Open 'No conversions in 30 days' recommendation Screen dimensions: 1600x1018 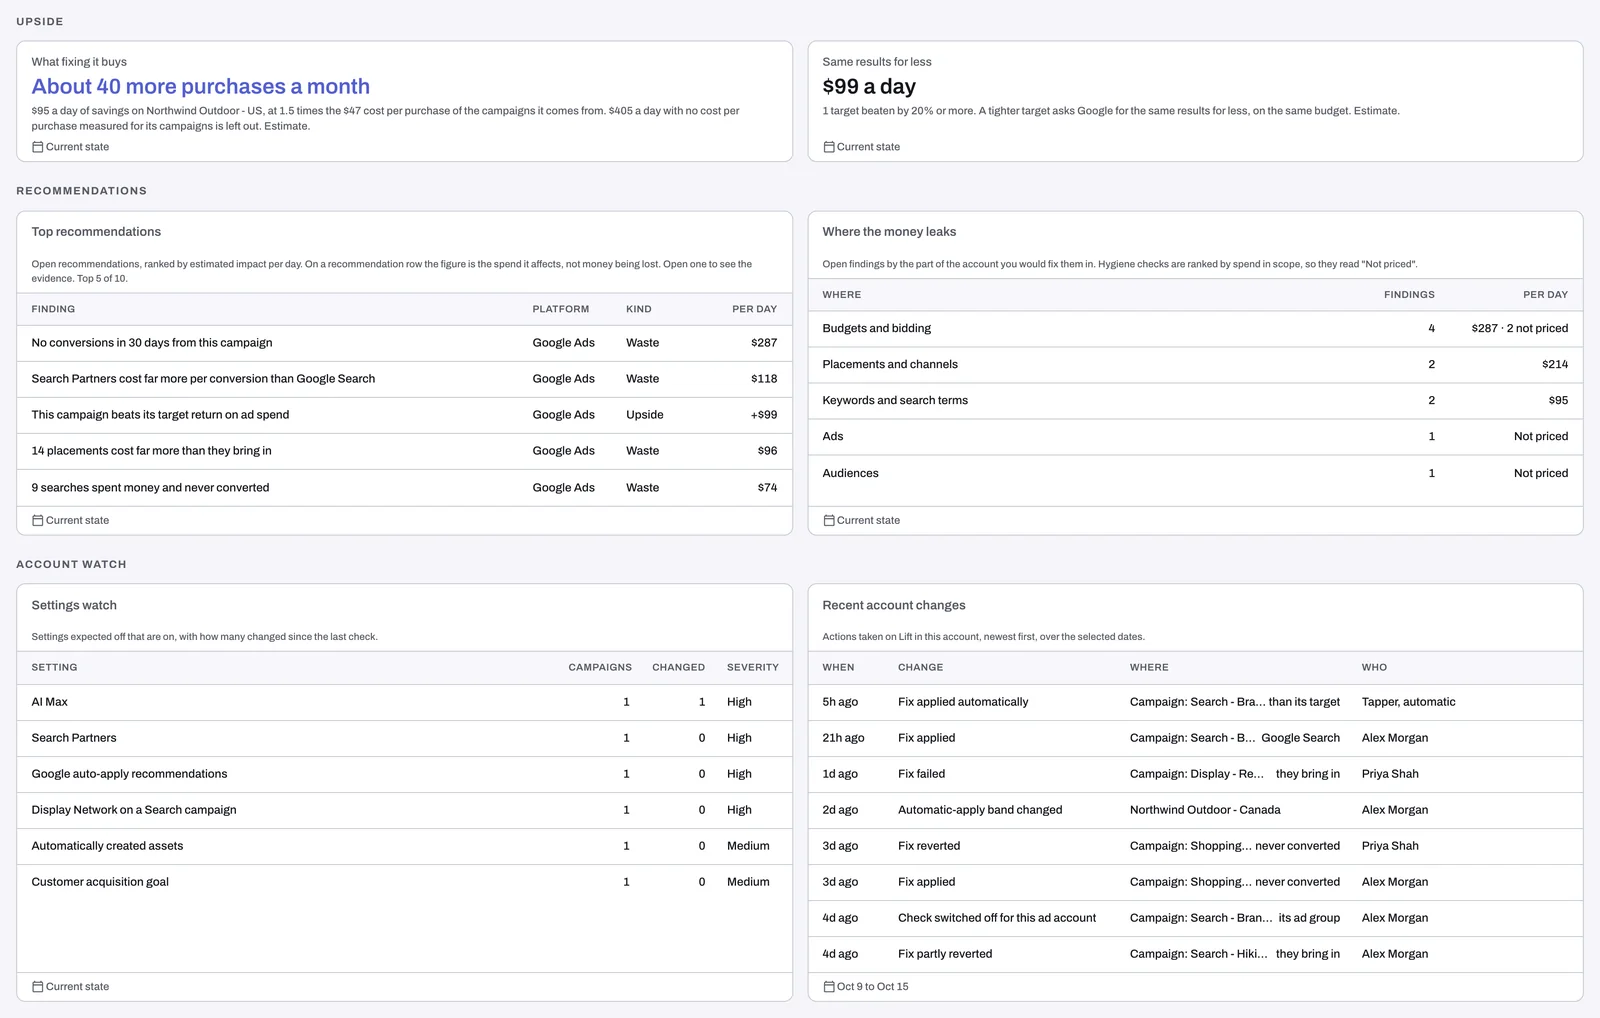[404, 343]
